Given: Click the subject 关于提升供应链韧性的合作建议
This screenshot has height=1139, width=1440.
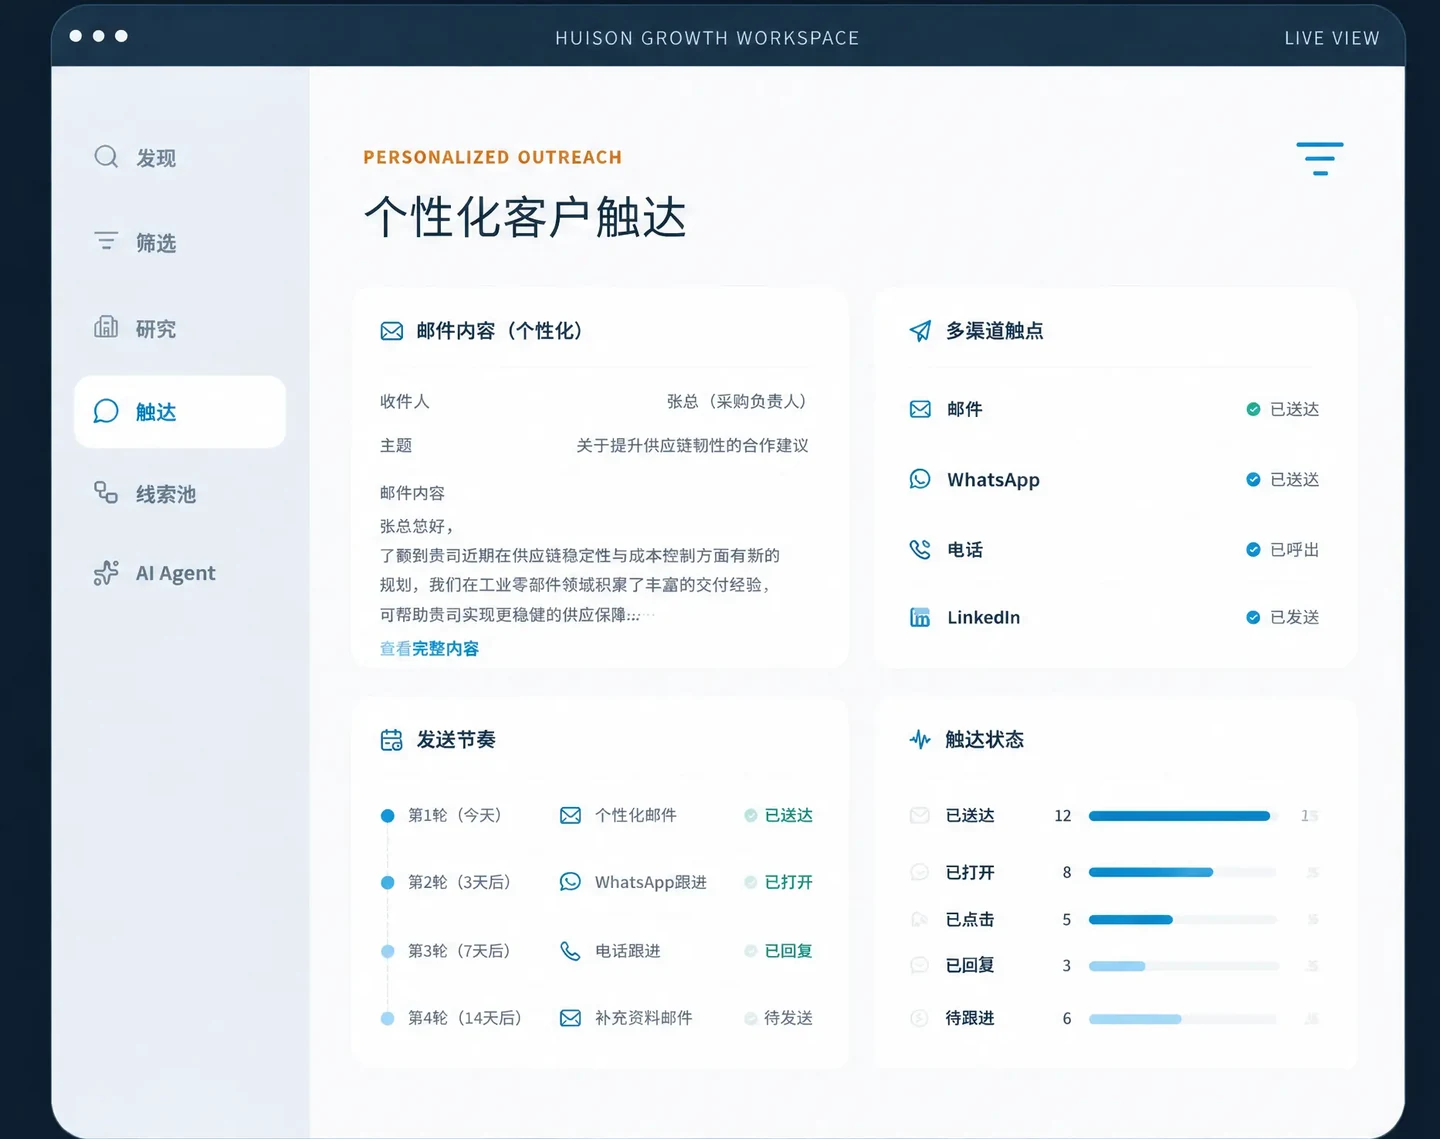Looking at the screenshot, I should coord(692,445).
